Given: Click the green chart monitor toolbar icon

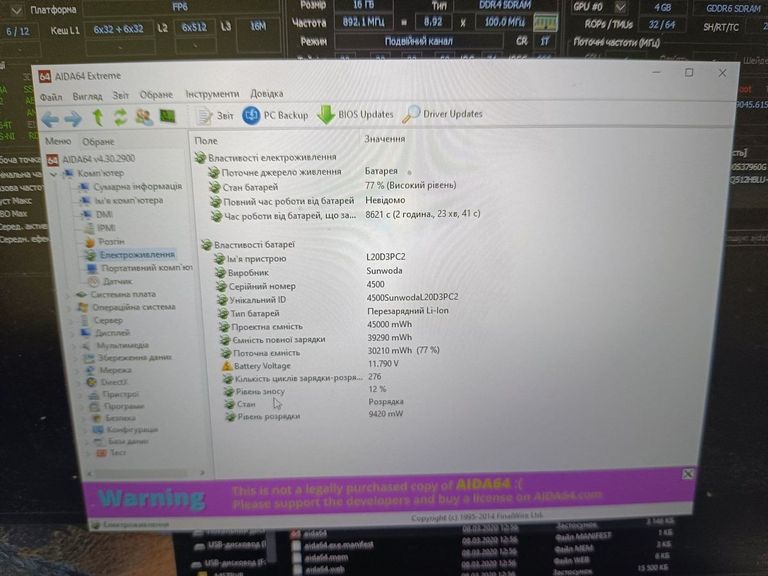Looking at the screenshot, I should [168, 116].
